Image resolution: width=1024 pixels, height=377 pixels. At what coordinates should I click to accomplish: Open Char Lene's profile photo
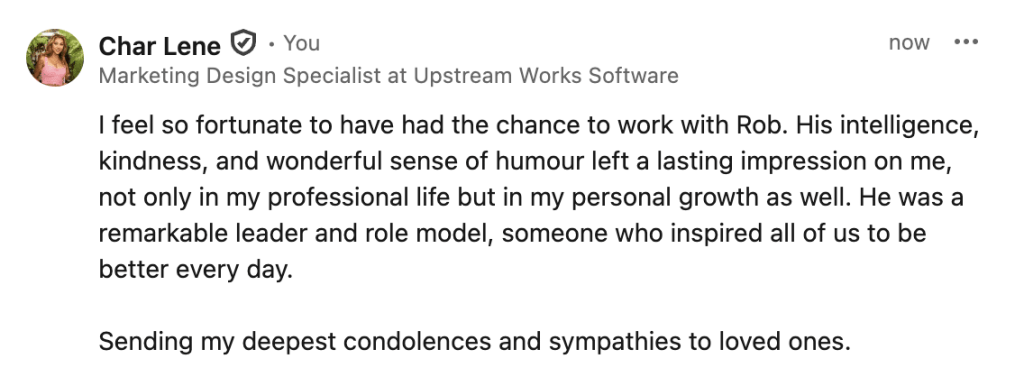tap(55, 57)
